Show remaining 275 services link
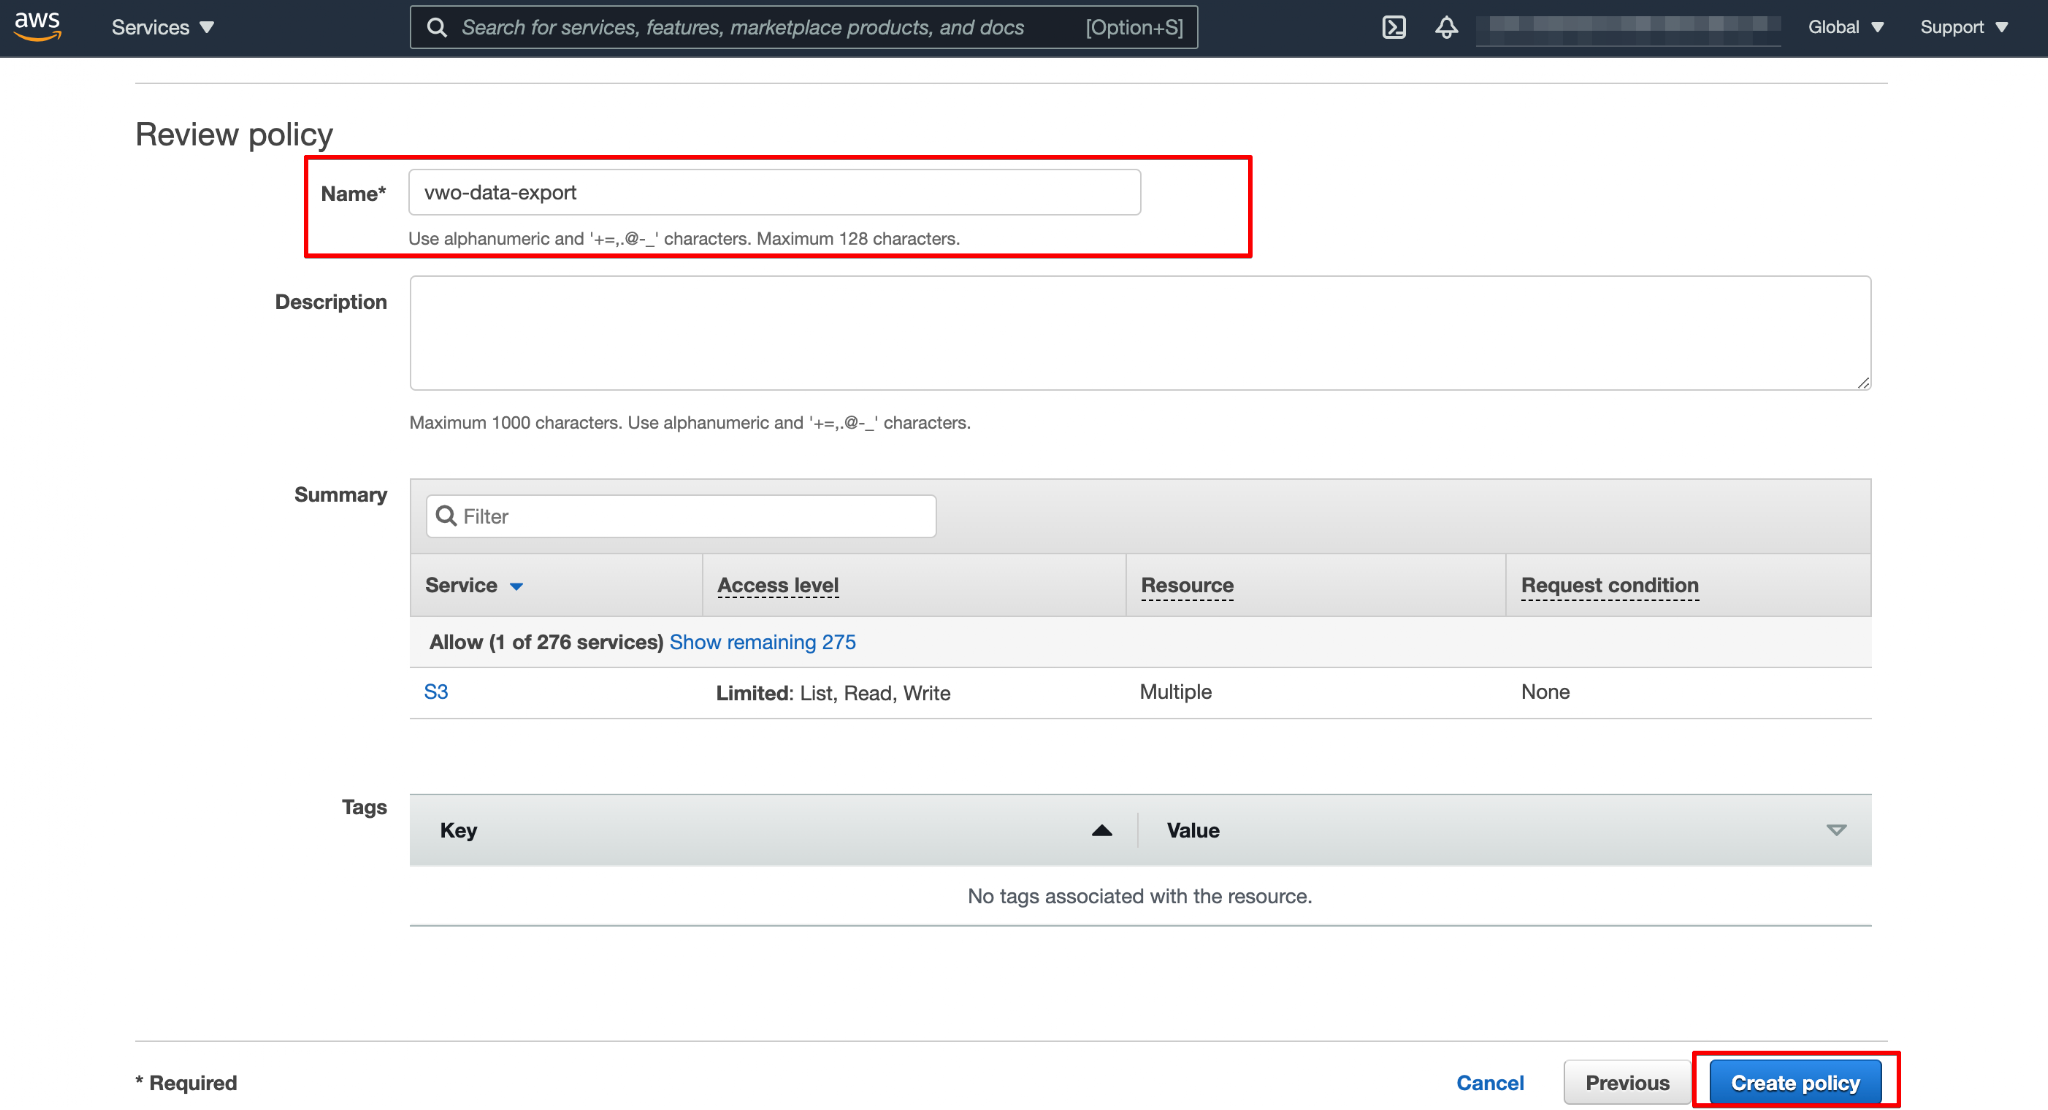2048x1110 pixels. [762, 642]
